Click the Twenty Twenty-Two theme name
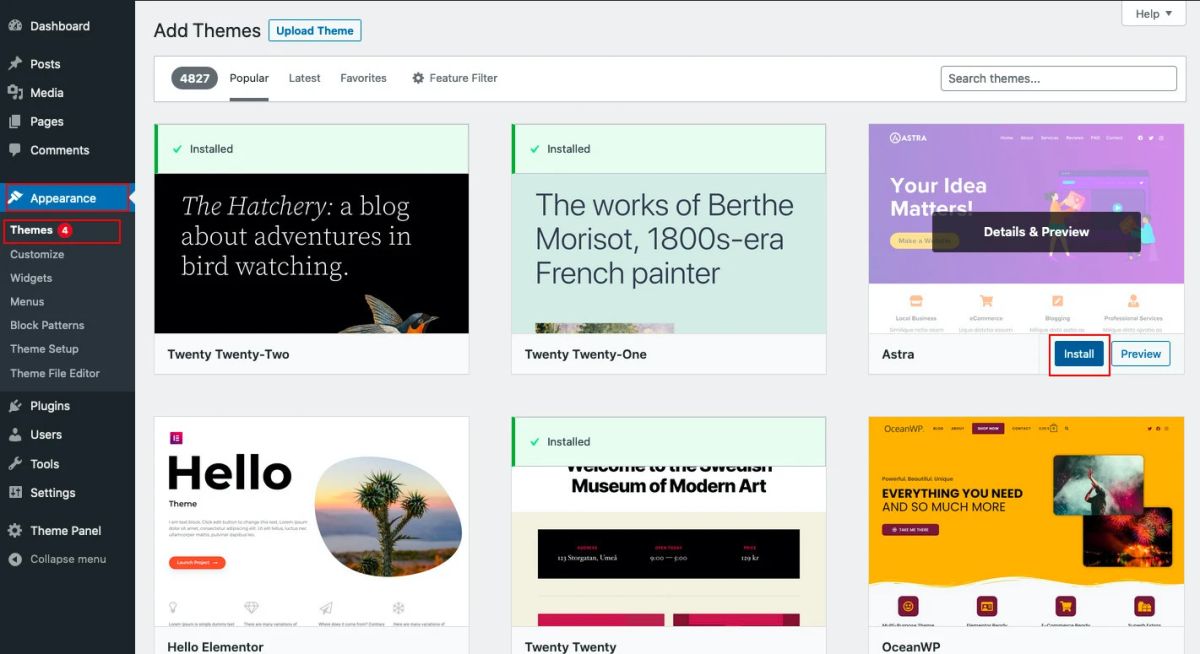 click(x=228, y=354)
